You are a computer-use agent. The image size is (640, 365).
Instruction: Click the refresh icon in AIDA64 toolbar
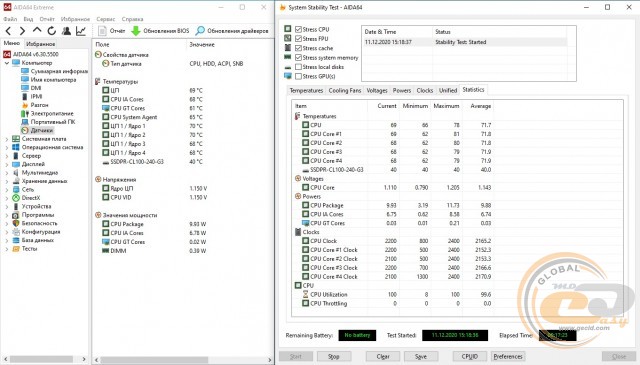(x=51, y=31)
